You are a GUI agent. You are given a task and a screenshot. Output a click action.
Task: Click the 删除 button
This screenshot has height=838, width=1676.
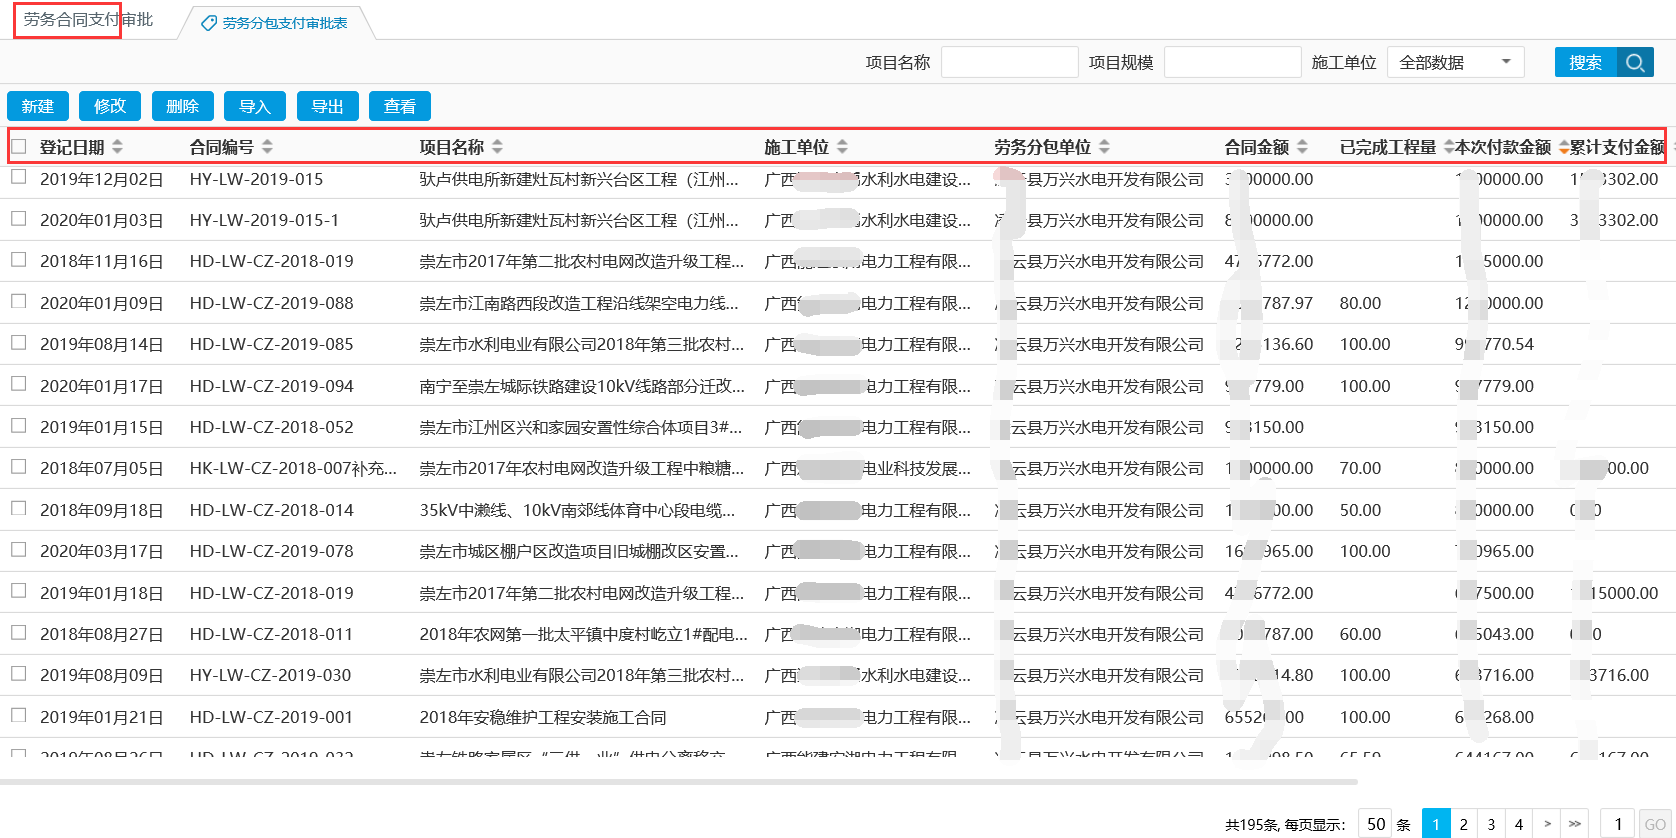pos(183,106)
